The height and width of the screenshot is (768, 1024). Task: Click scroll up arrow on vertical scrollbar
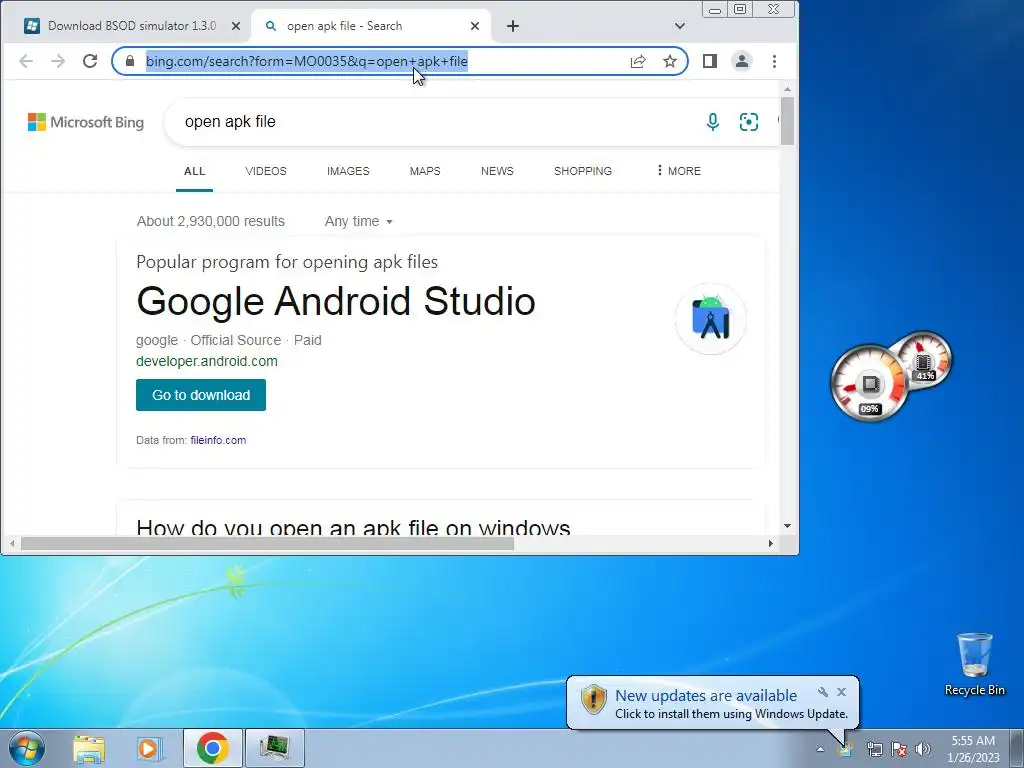(787, 89)
